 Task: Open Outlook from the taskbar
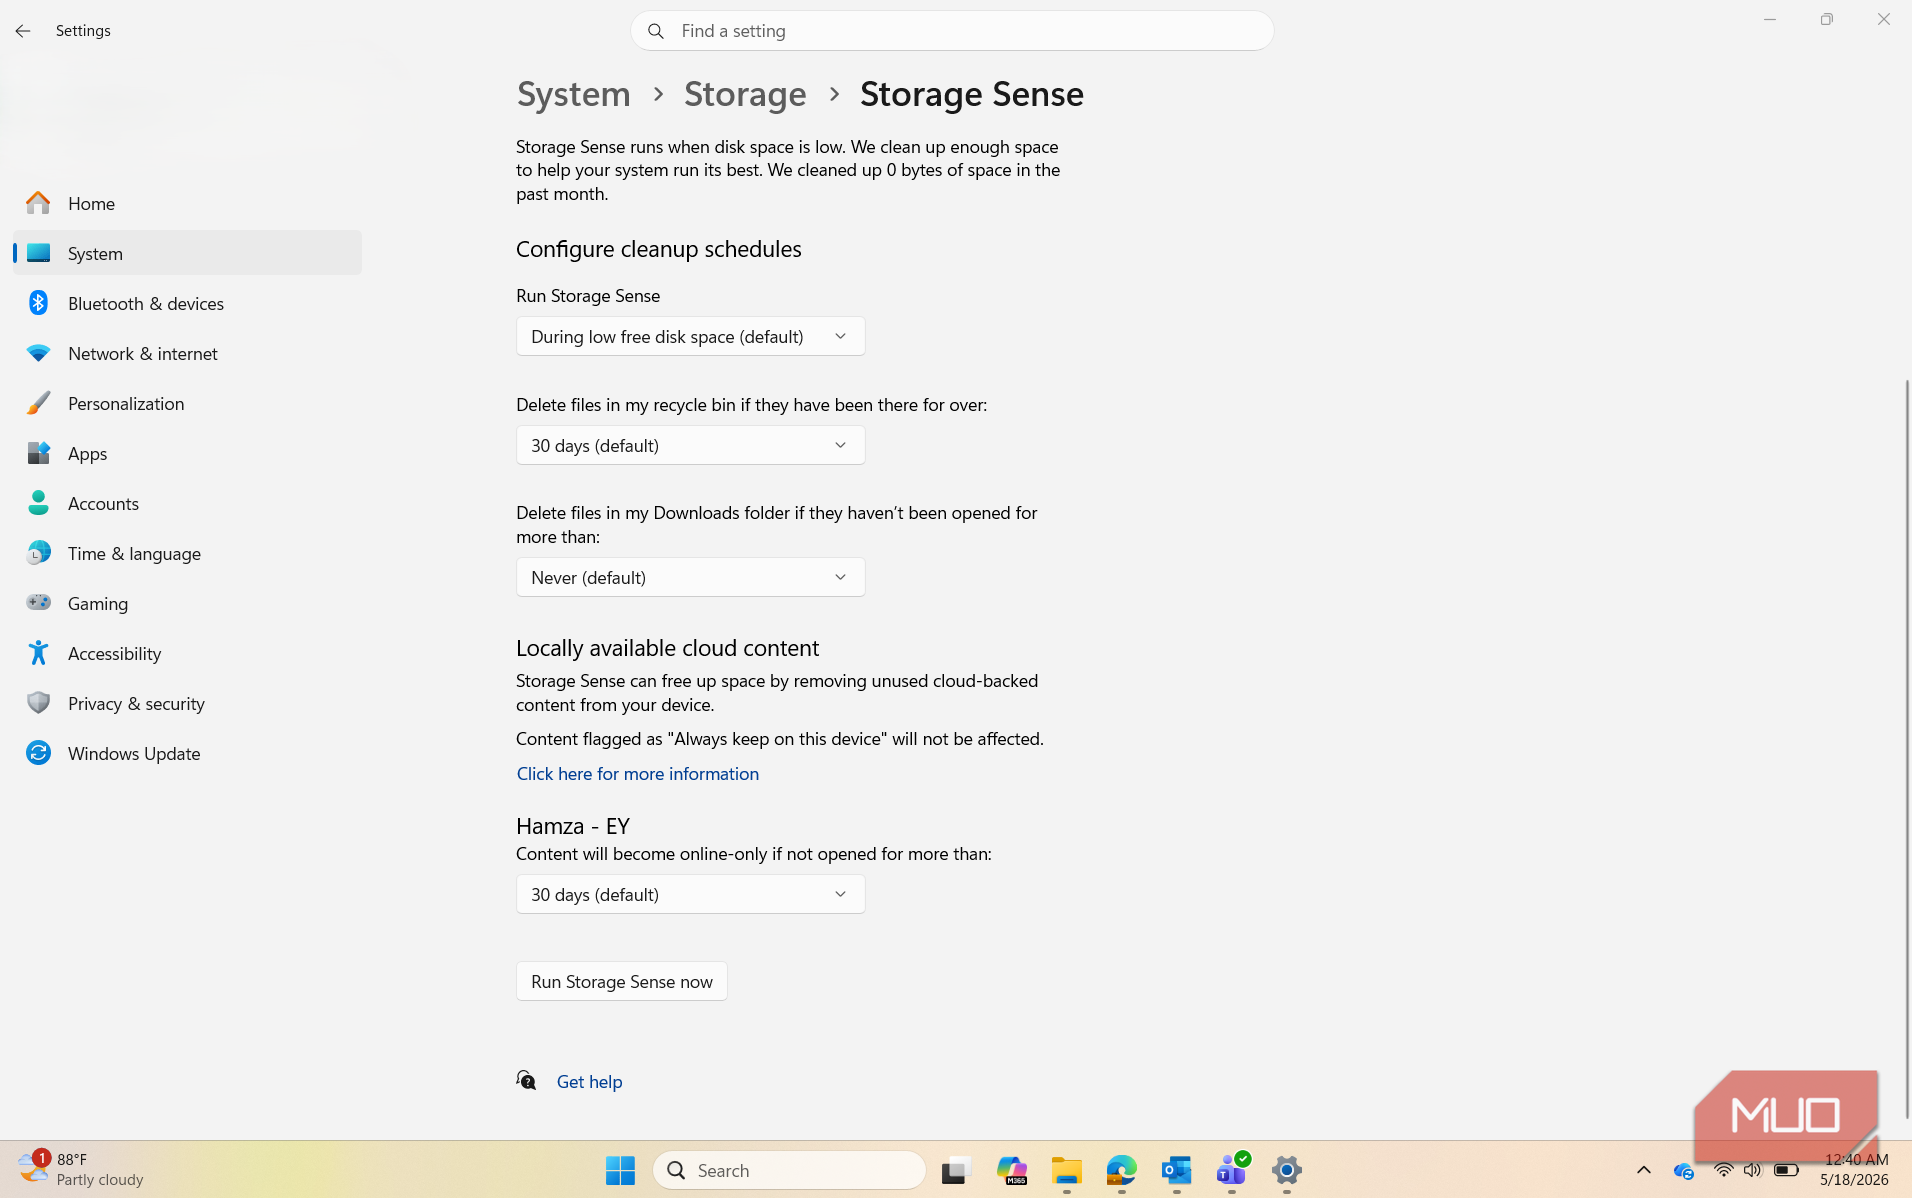coord(1177,1170)
